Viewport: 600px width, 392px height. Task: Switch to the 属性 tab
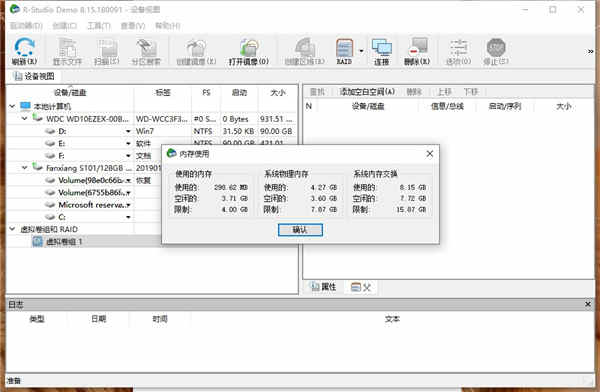(323, 287)
